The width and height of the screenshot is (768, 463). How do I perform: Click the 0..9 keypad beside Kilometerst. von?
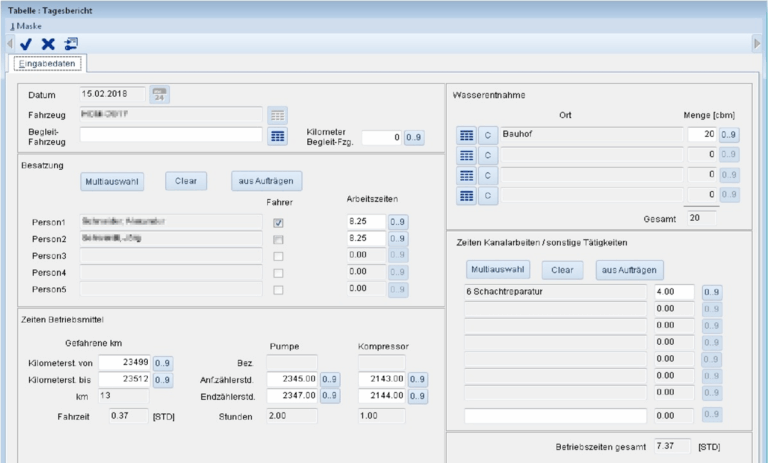click(x=163, y=362)
